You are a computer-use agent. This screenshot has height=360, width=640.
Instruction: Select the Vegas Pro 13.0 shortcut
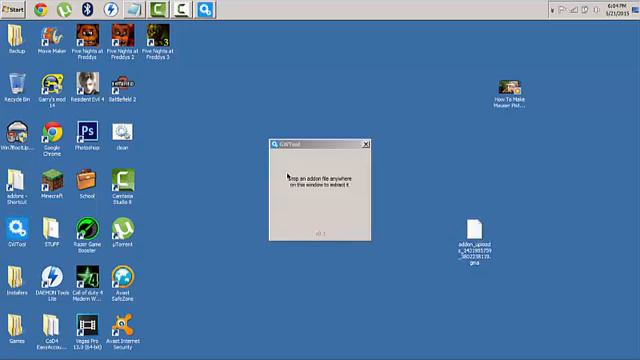click(87, 331)
